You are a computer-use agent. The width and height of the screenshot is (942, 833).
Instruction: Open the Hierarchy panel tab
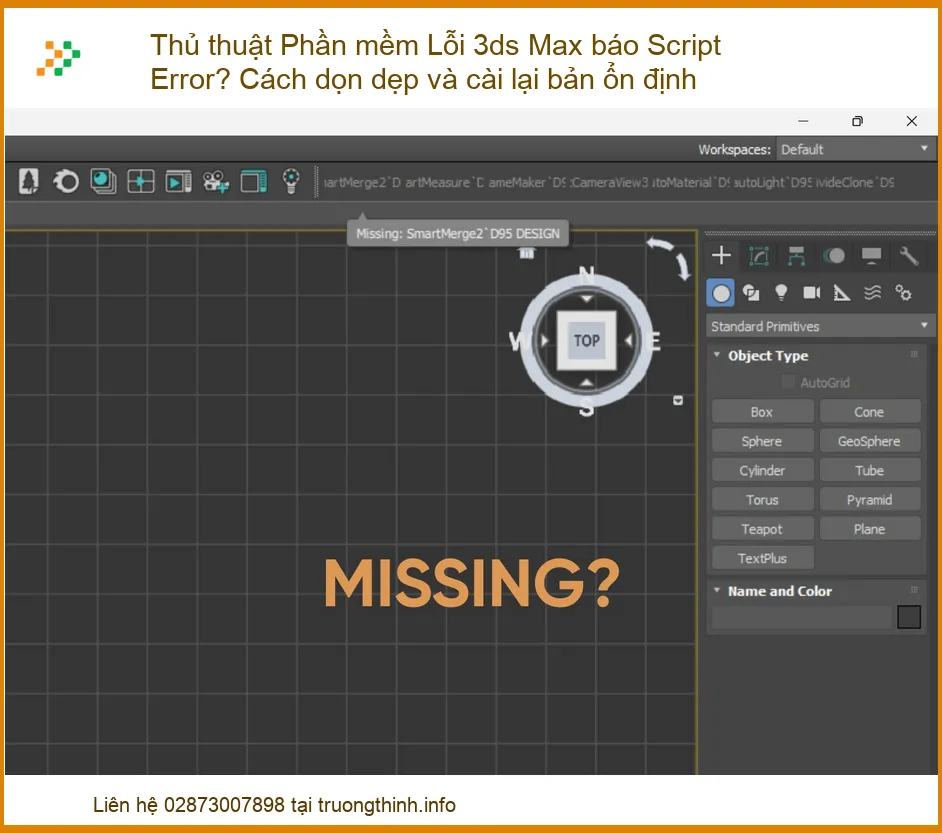click(x=796, y=256)
